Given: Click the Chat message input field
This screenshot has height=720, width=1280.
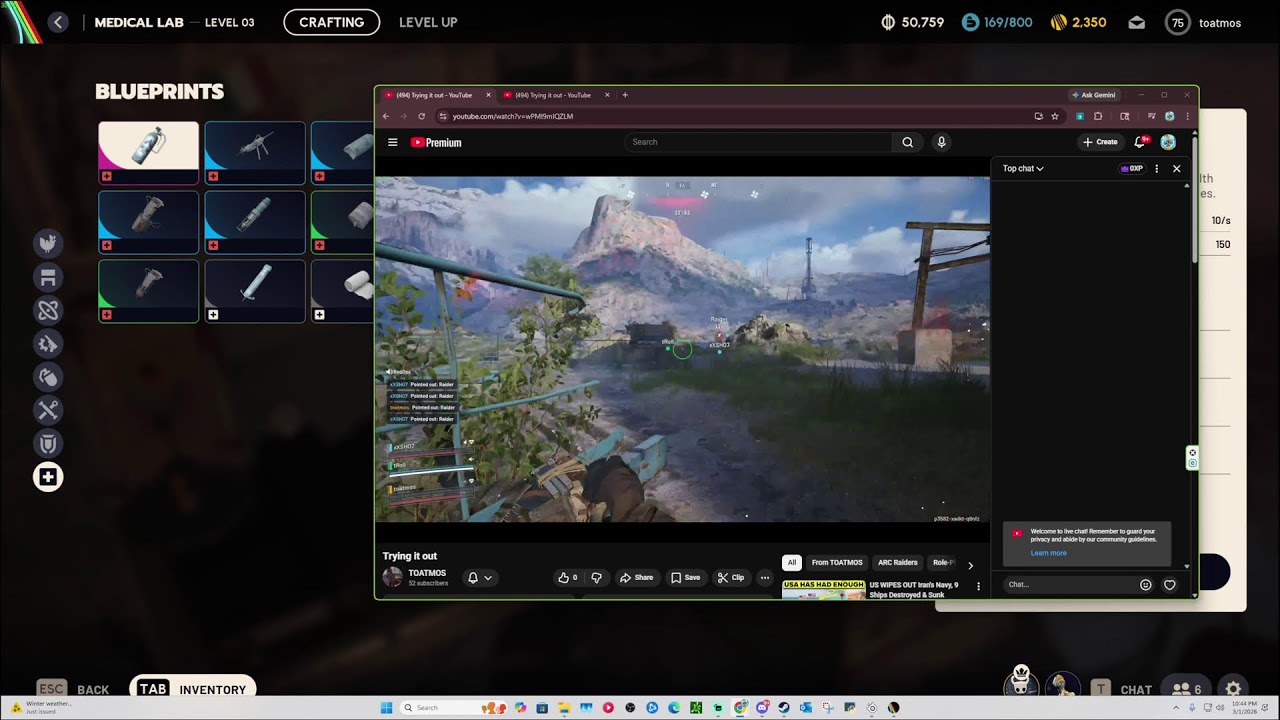Looking at the screenshot, I should (x=1070, y=584).
